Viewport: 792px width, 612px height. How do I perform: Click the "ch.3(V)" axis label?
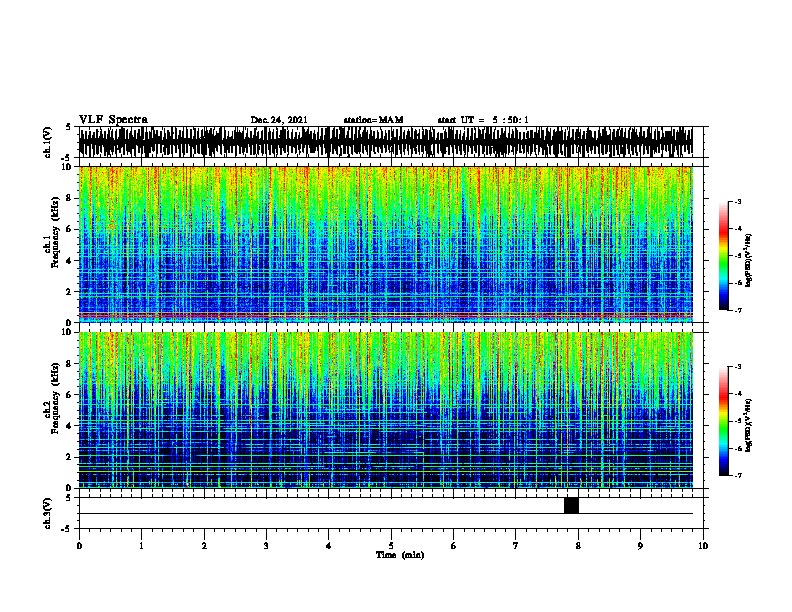(x=48, y=513)
